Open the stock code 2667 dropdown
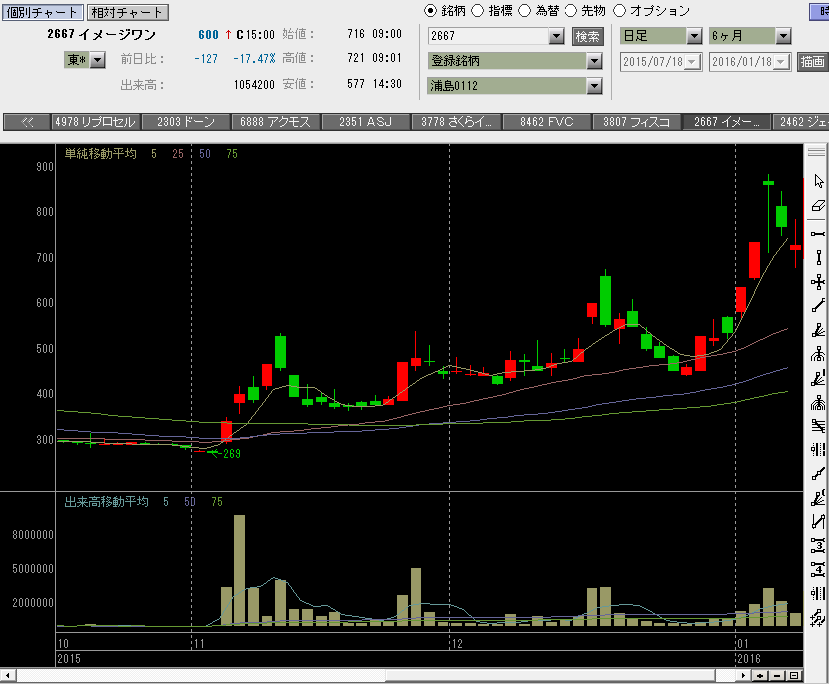This screenshot has width=829, height=684. pyautogui.click(x=556, y=36)
